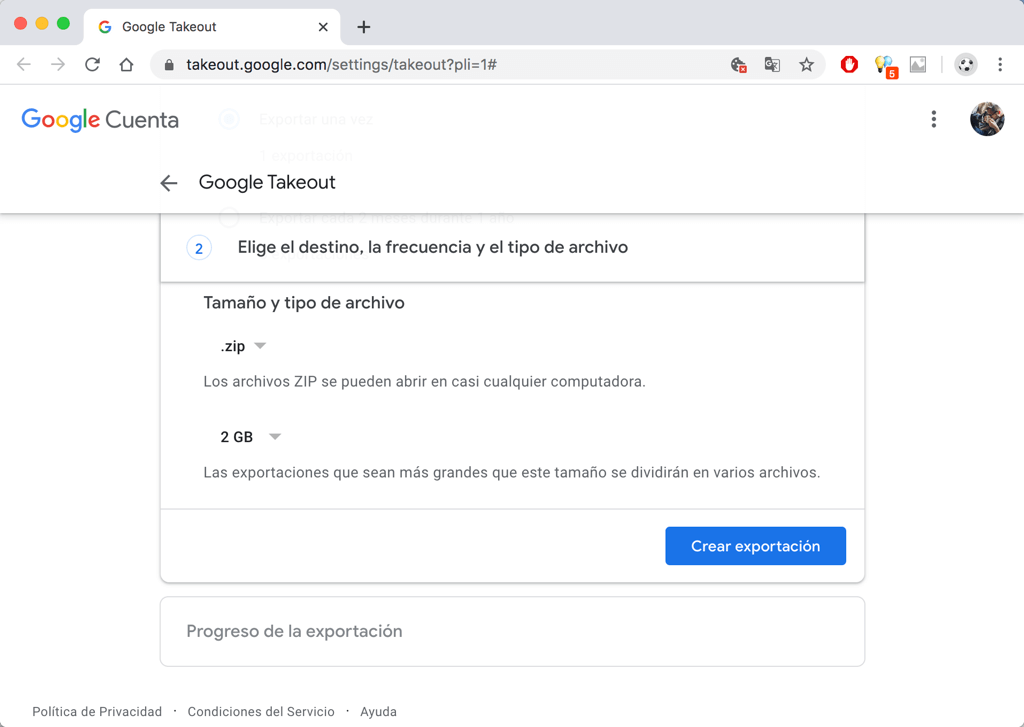Expand the Progreso de la exportación section
The image size is (1024, 727).
pyautogui.click(x=513, y=631)
